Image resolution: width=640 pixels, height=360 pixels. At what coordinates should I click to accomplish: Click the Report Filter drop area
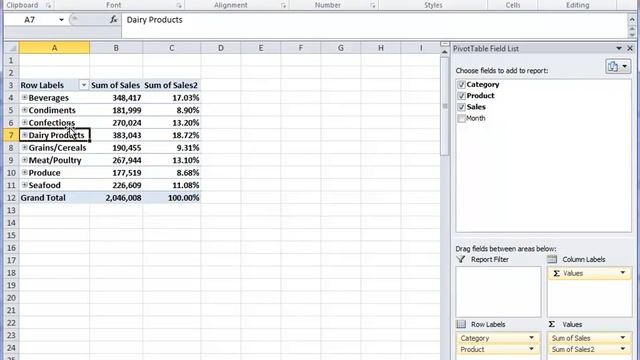498,291
